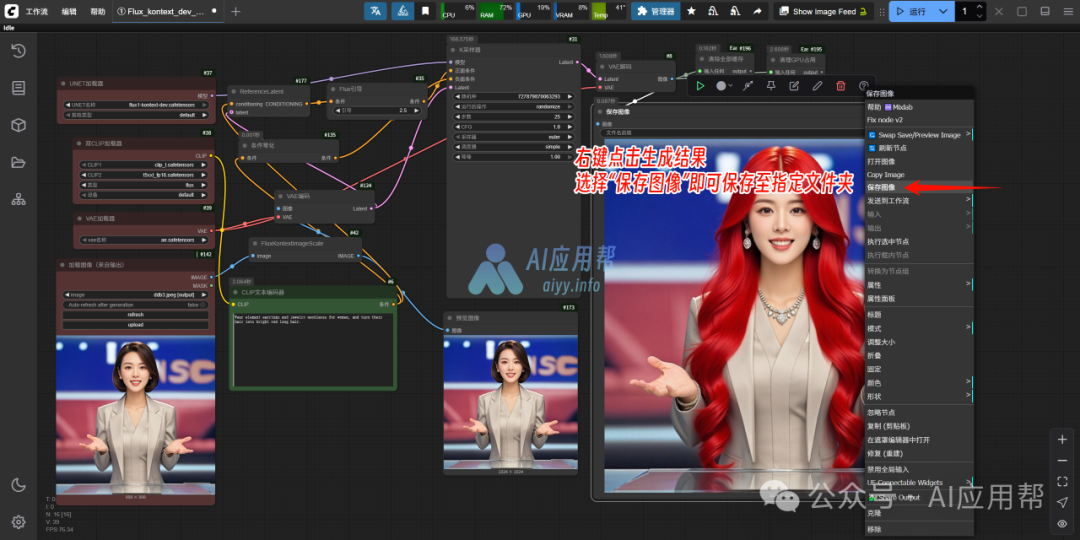Open the 工作流 workflow menu
This screenshot has height=540, width=1080.
36,11
